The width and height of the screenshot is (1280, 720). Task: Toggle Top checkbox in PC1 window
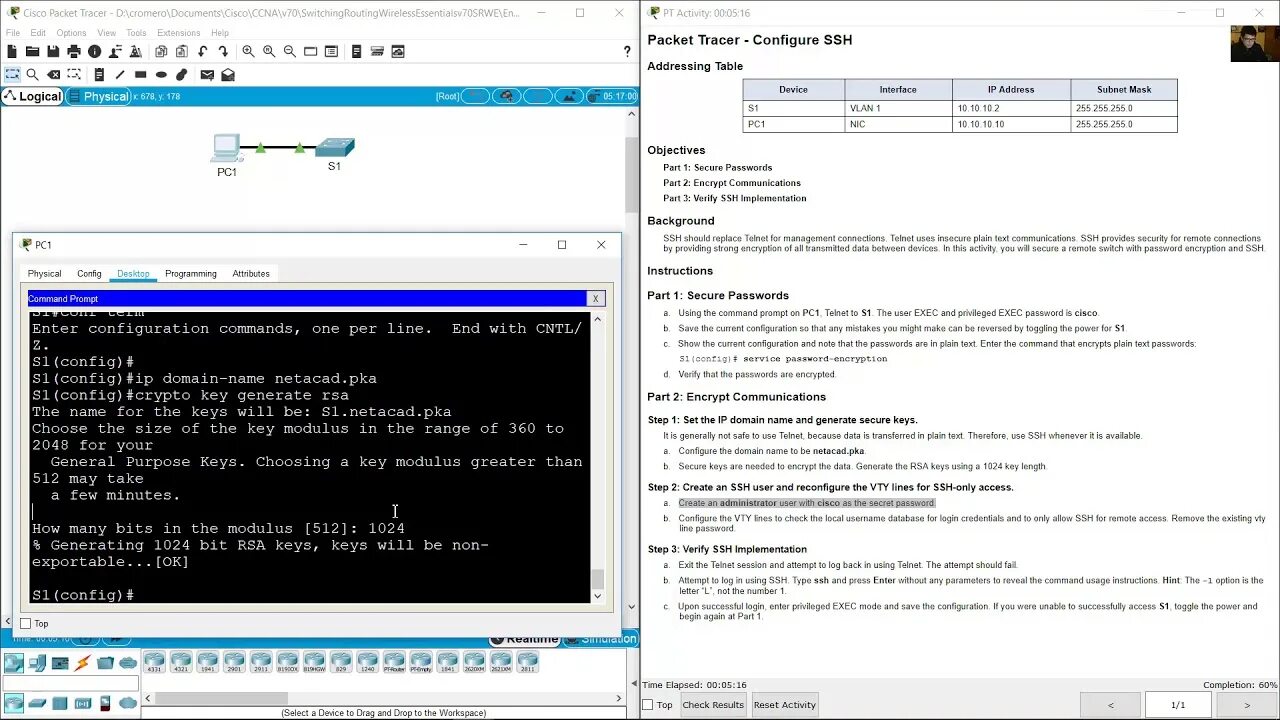[x=26, y=624]
